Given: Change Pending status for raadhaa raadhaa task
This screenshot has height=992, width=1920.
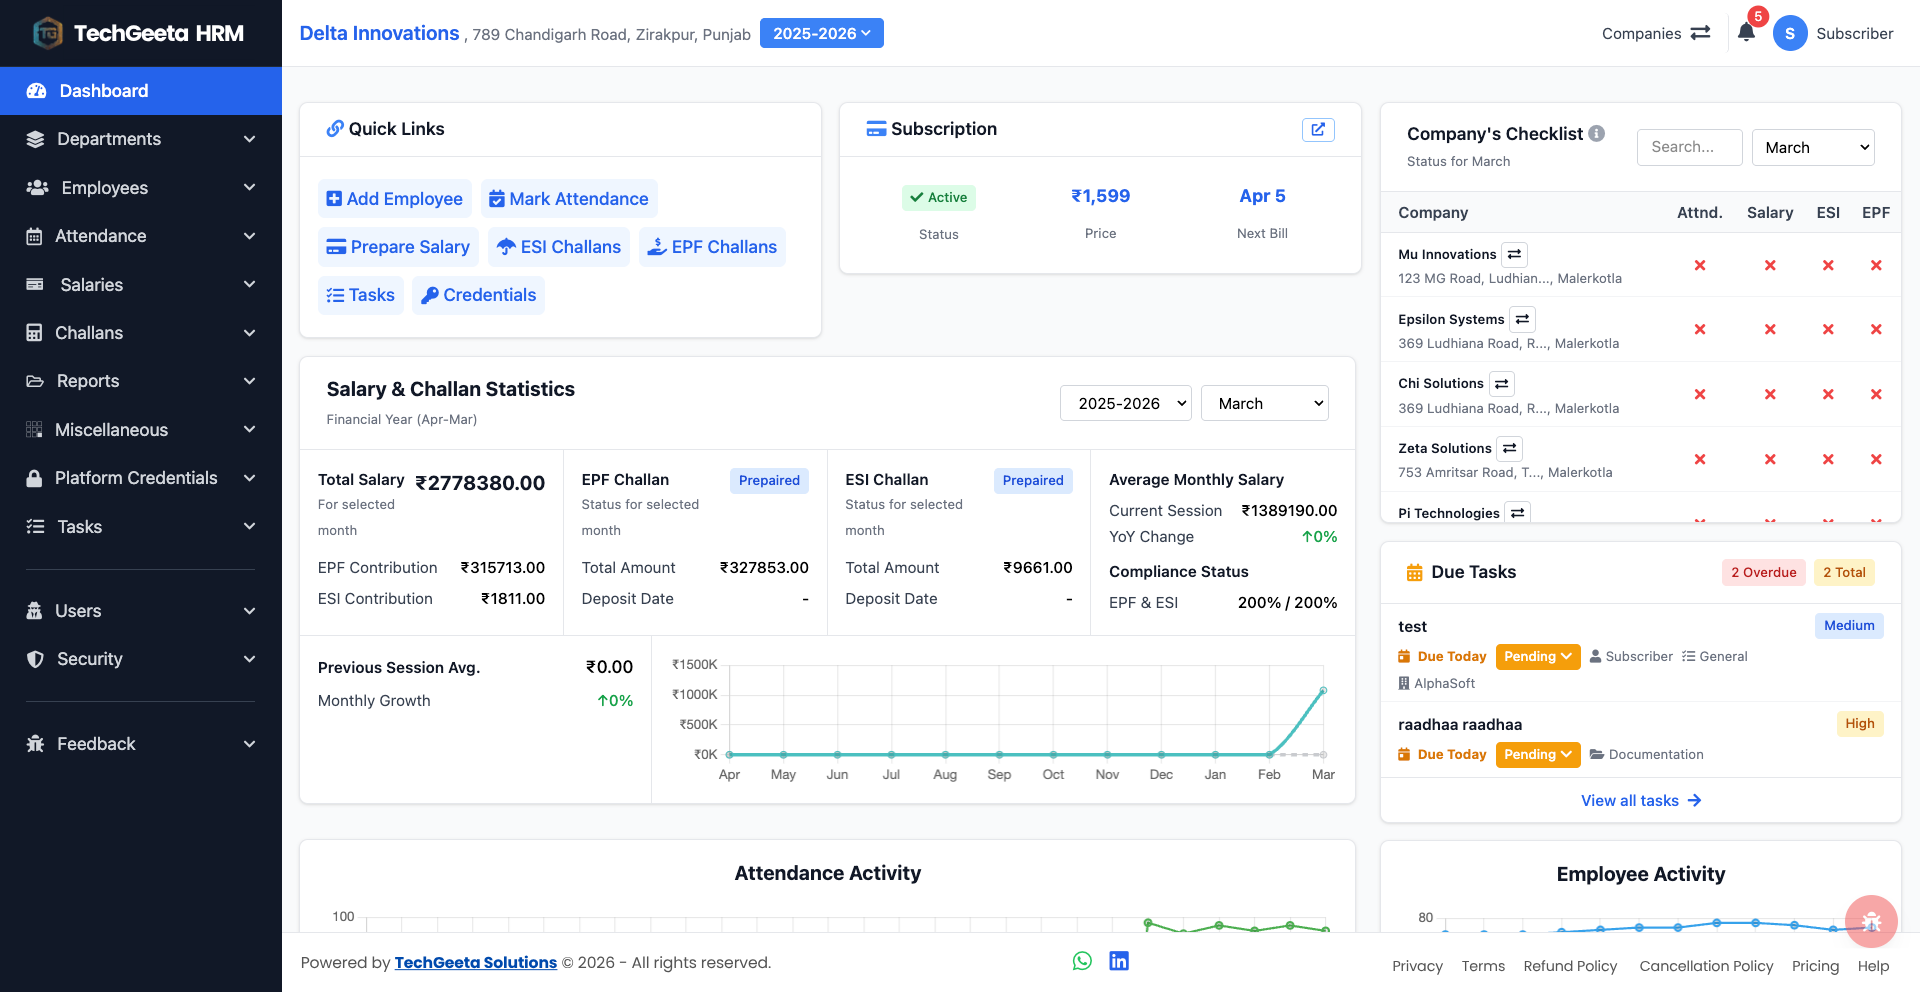Looking at the screenshot, I should point(1537,755).
